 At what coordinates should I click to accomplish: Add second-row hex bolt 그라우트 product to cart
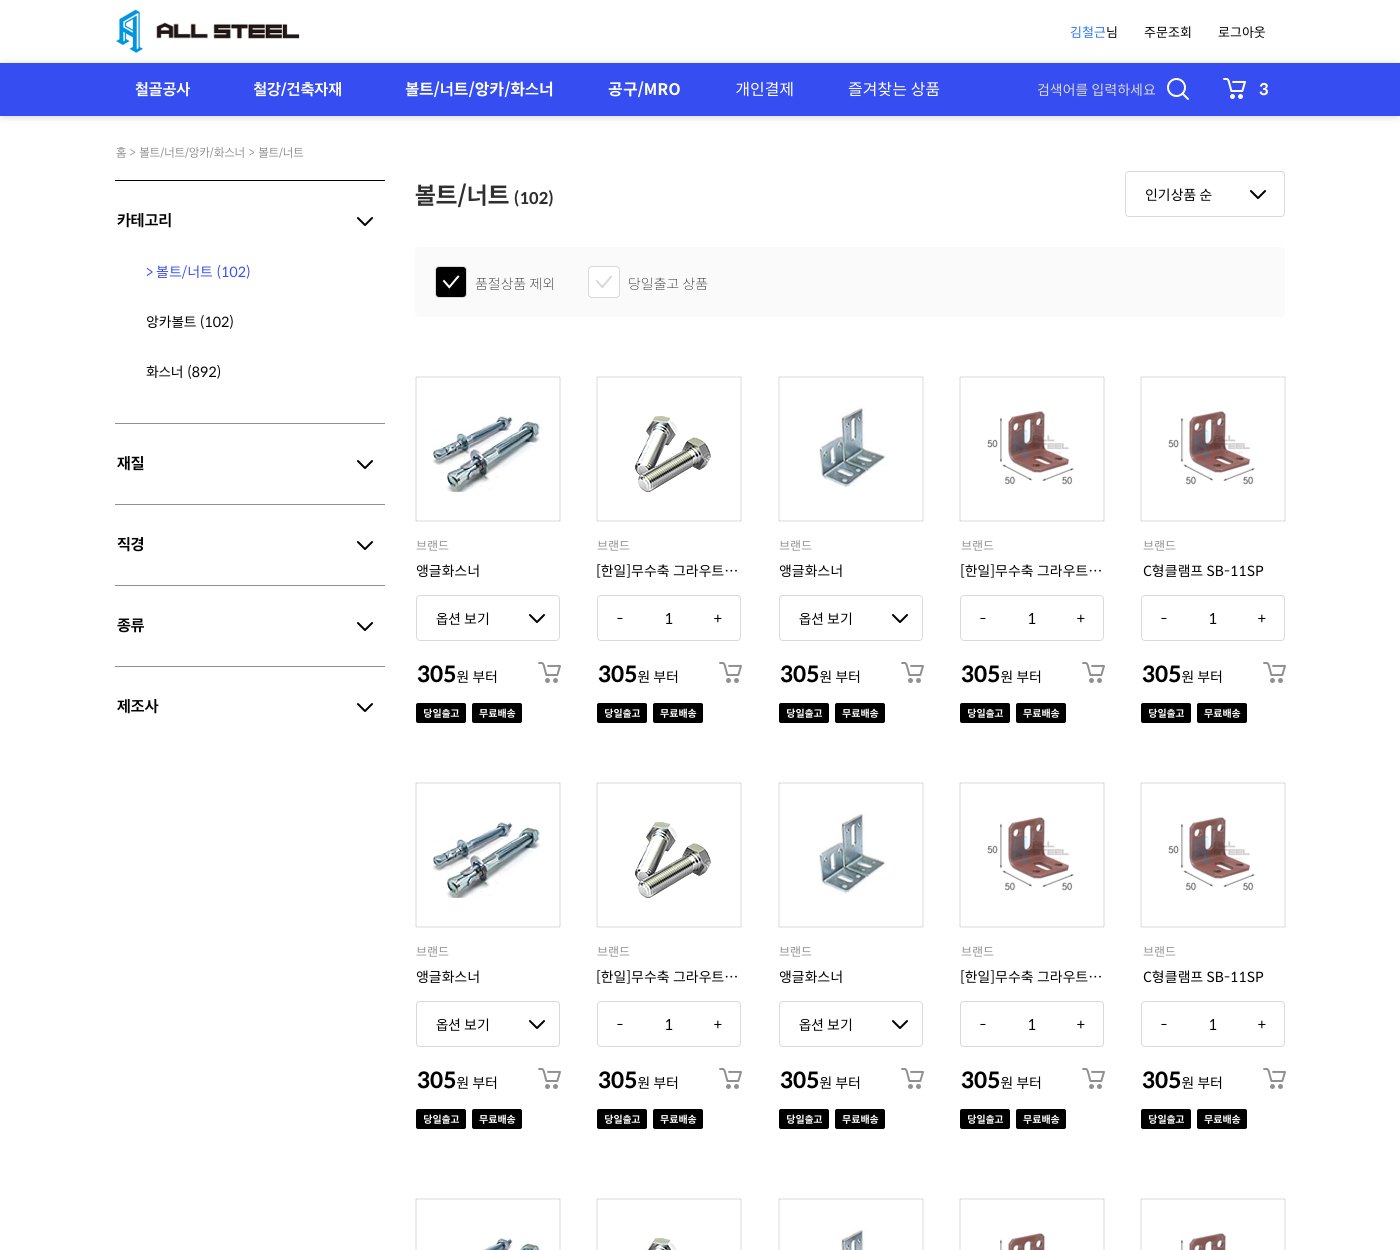(730, 1078)
